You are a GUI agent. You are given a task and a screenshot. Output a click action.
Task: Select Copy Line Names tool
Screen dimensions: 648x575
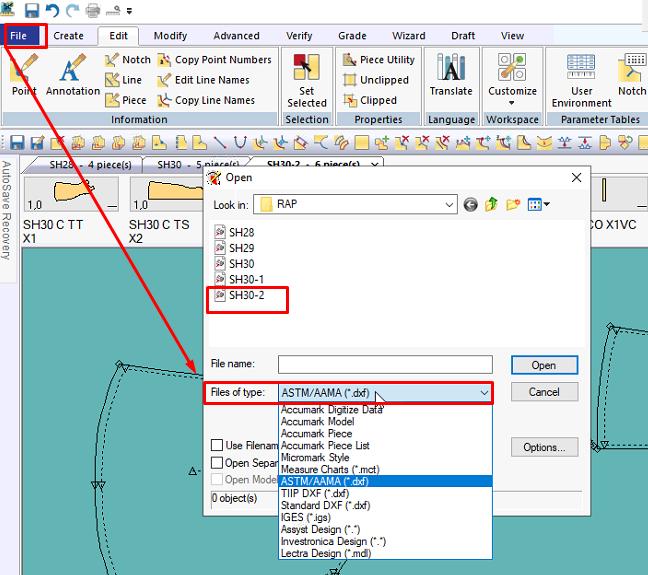point(206,100)
